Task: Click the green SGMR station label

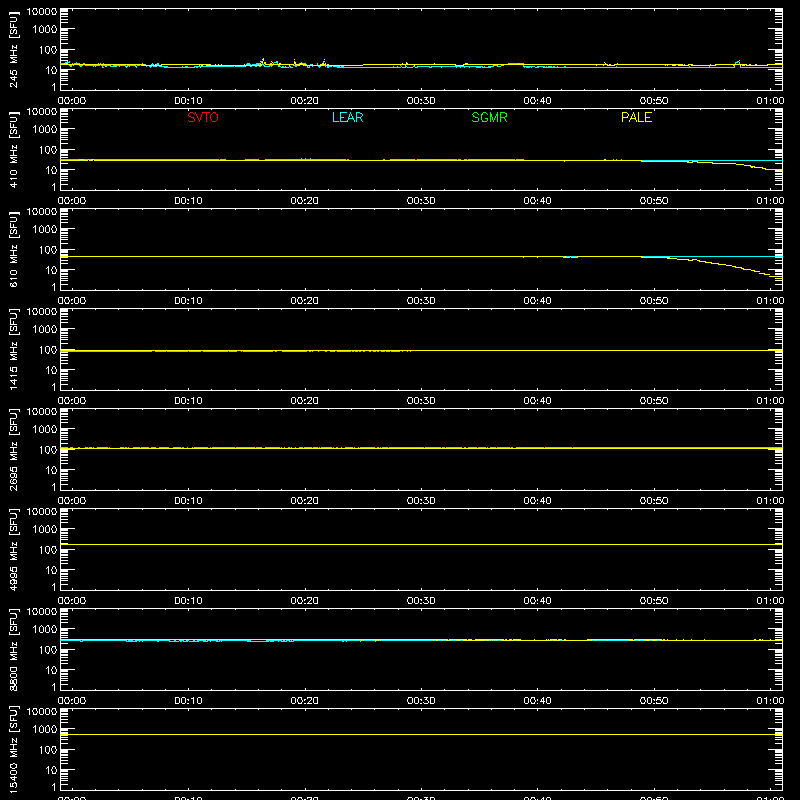Action: pos(489,117)
